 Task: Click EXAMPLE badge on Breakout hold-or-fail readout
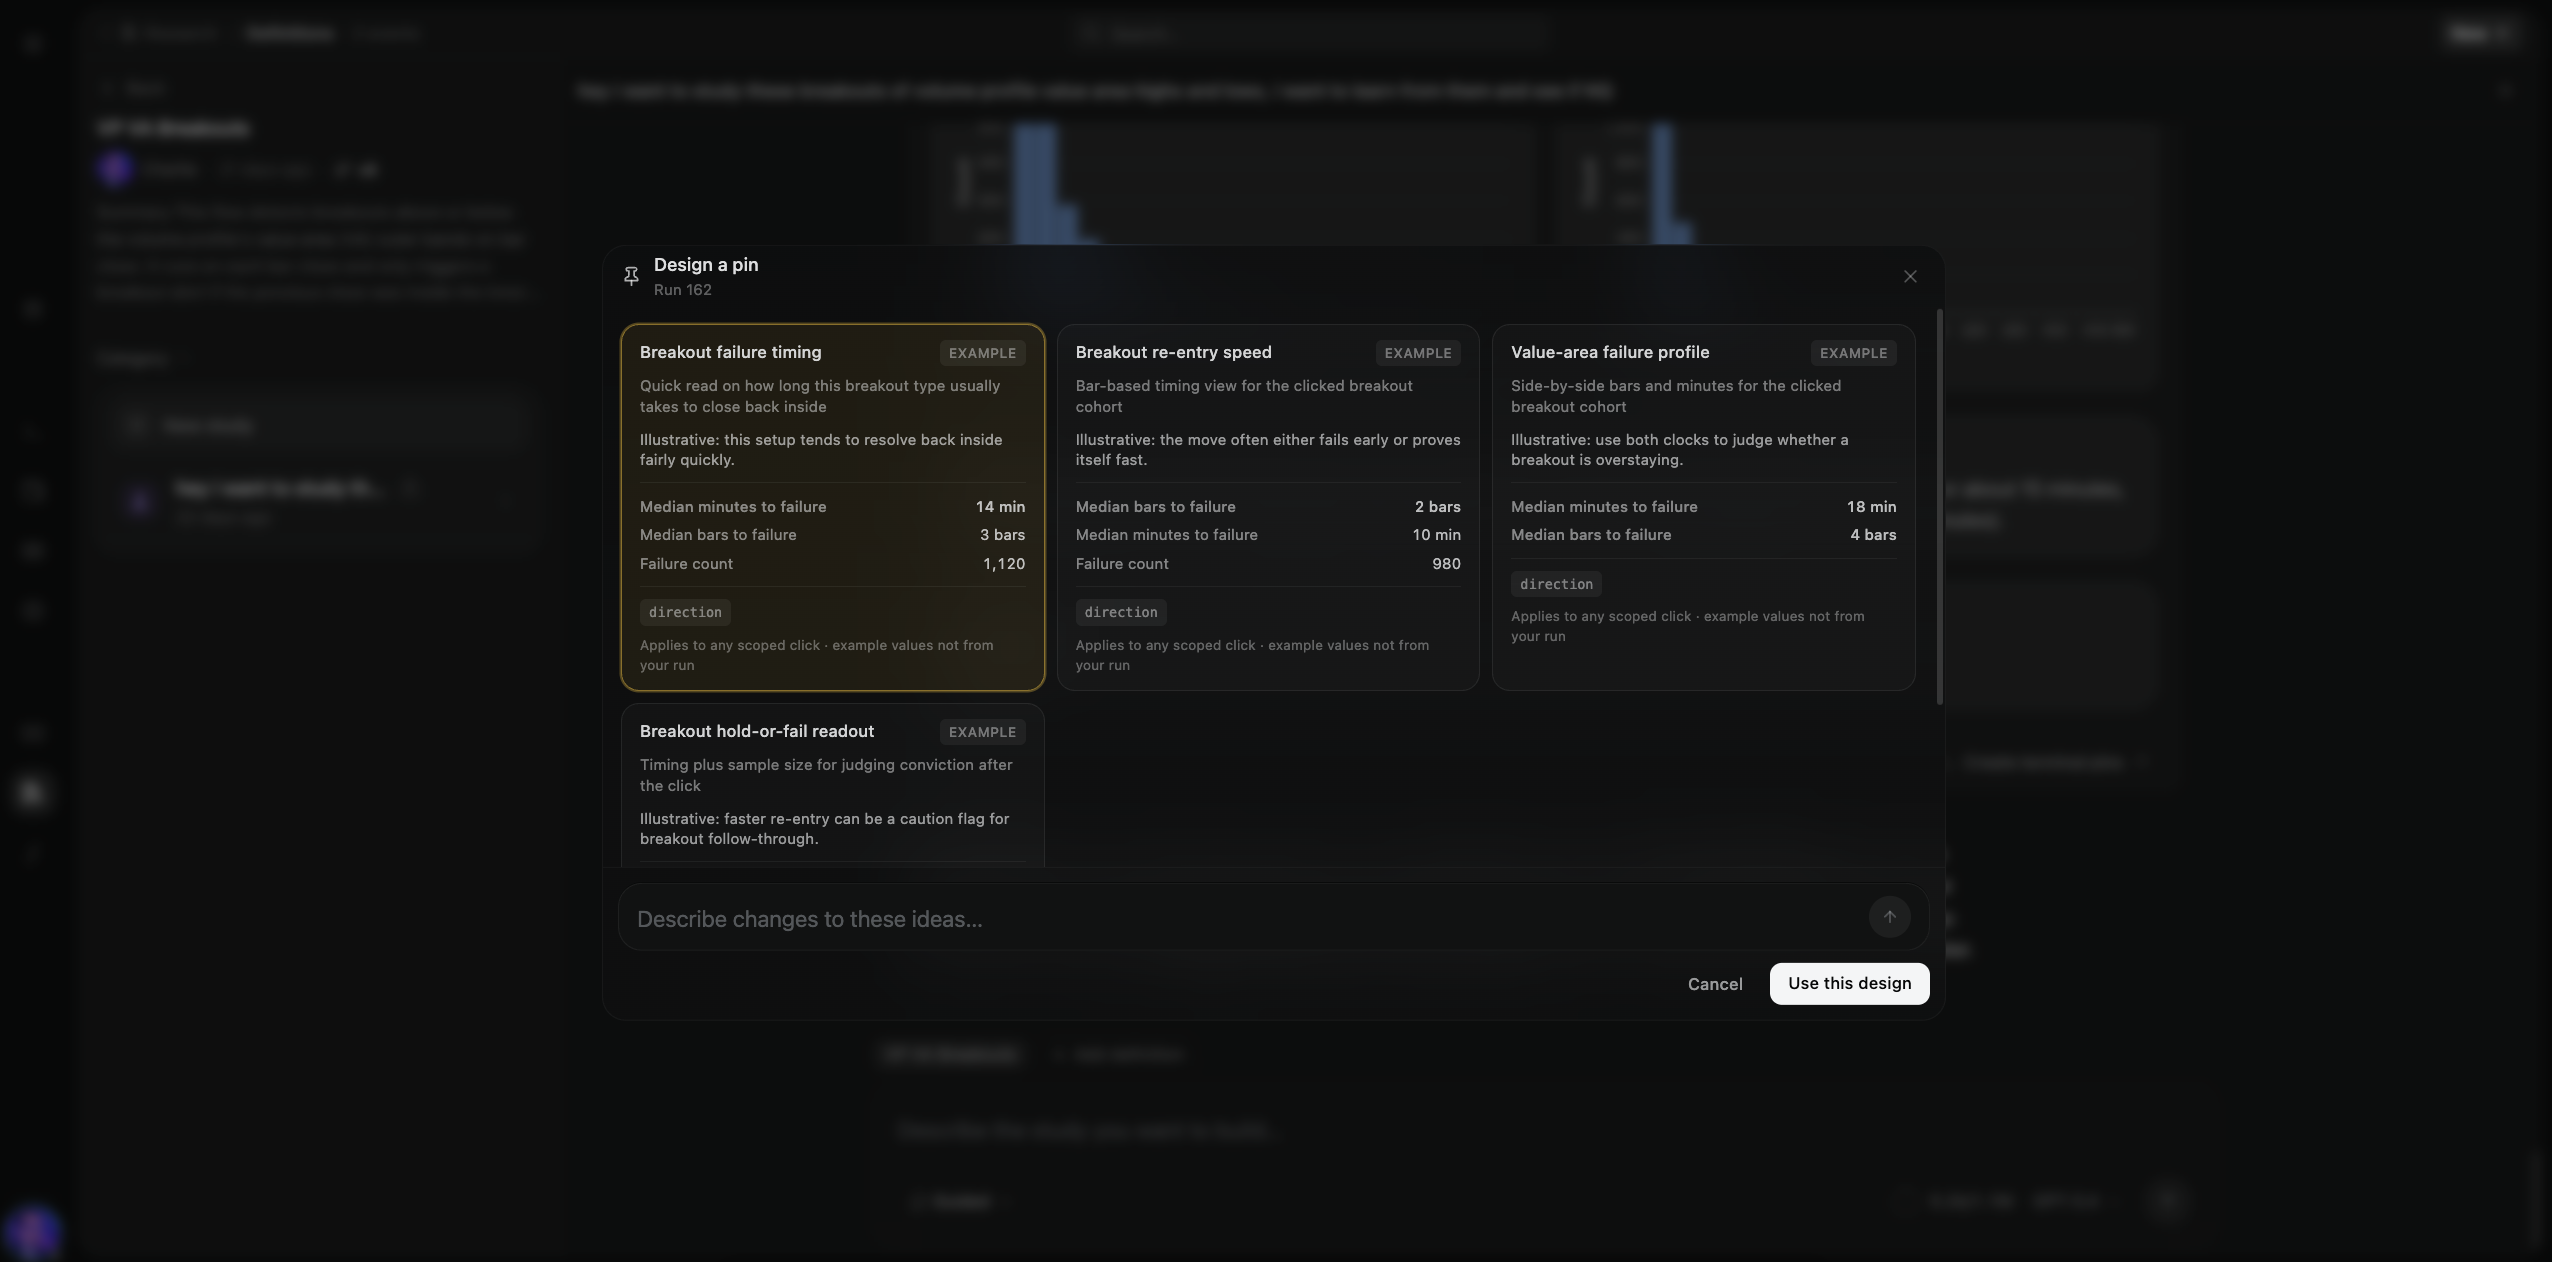pyautogui.click(x=982, y=732)
